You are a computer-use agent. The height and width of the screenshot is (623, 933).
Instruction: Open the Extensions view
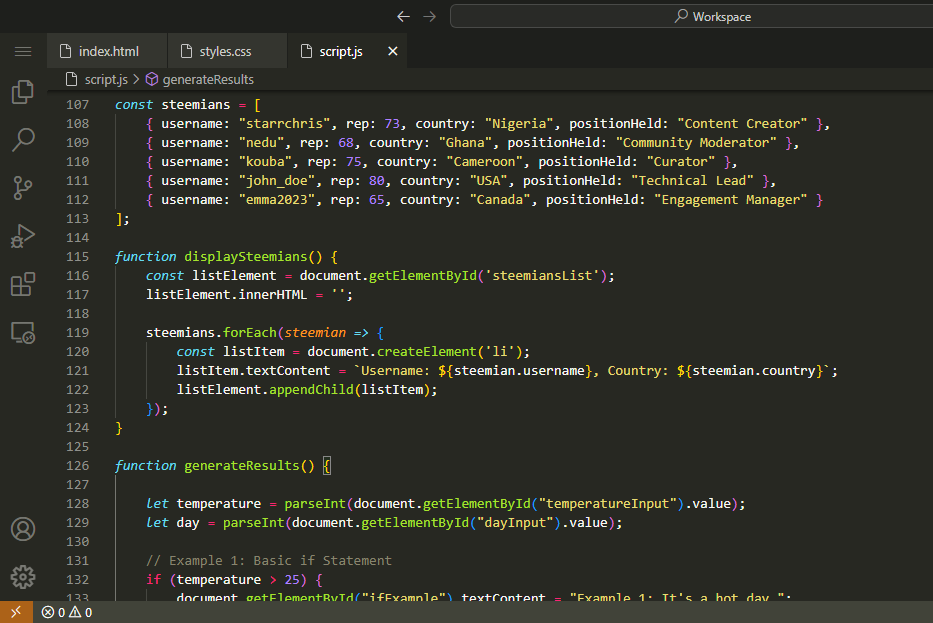click(23, 284)
